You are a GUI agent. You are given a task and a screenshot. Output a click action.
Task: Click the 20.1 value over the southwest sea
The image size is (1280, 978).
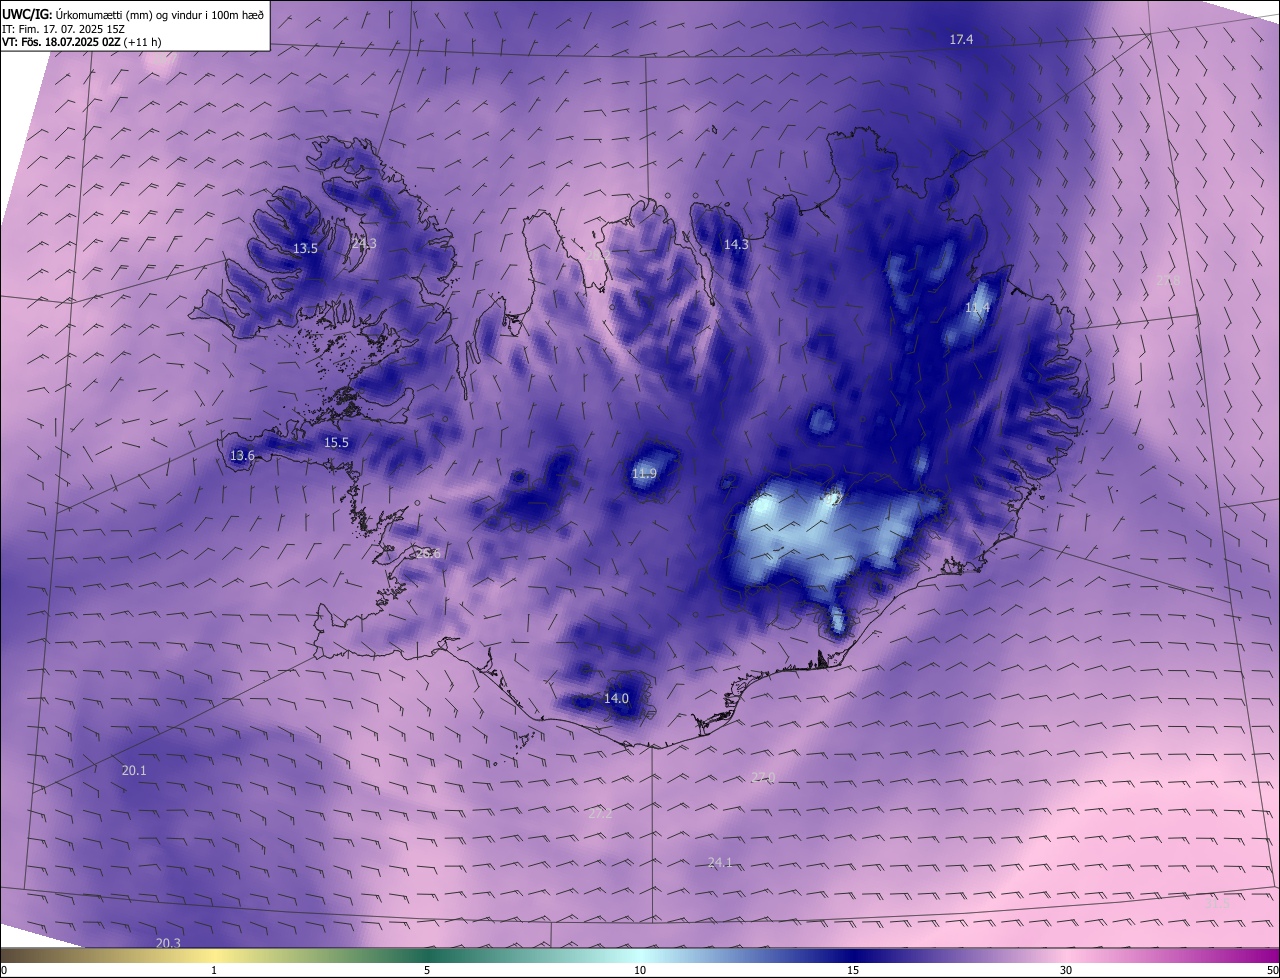click(x=134, y=770)
